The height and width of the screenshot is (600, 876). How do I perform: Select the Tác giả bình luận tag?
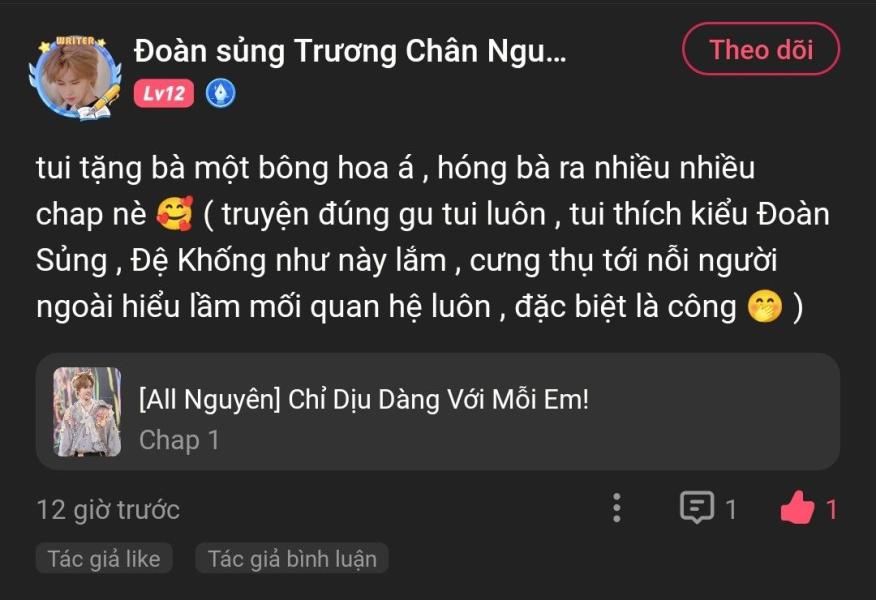(x=292, y=559)
